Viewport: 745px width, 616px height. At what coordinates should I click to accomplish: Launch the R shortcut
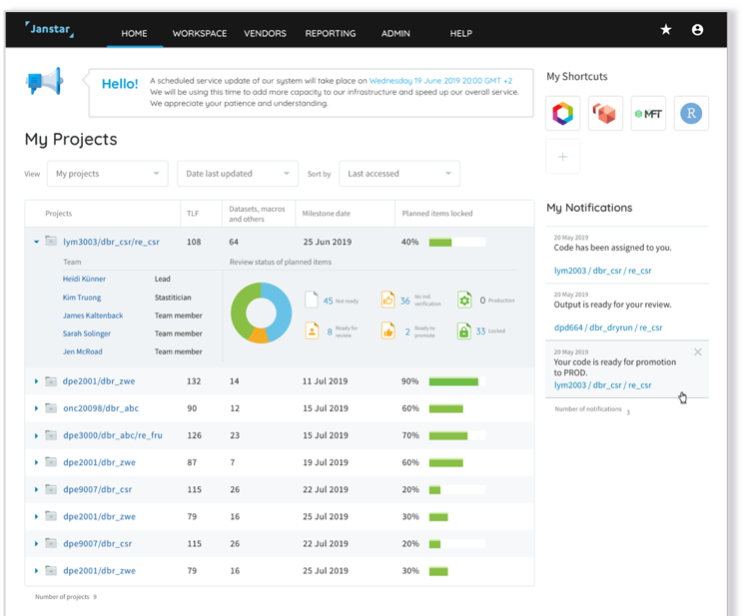pyautogui.click(x=691, y=114)
